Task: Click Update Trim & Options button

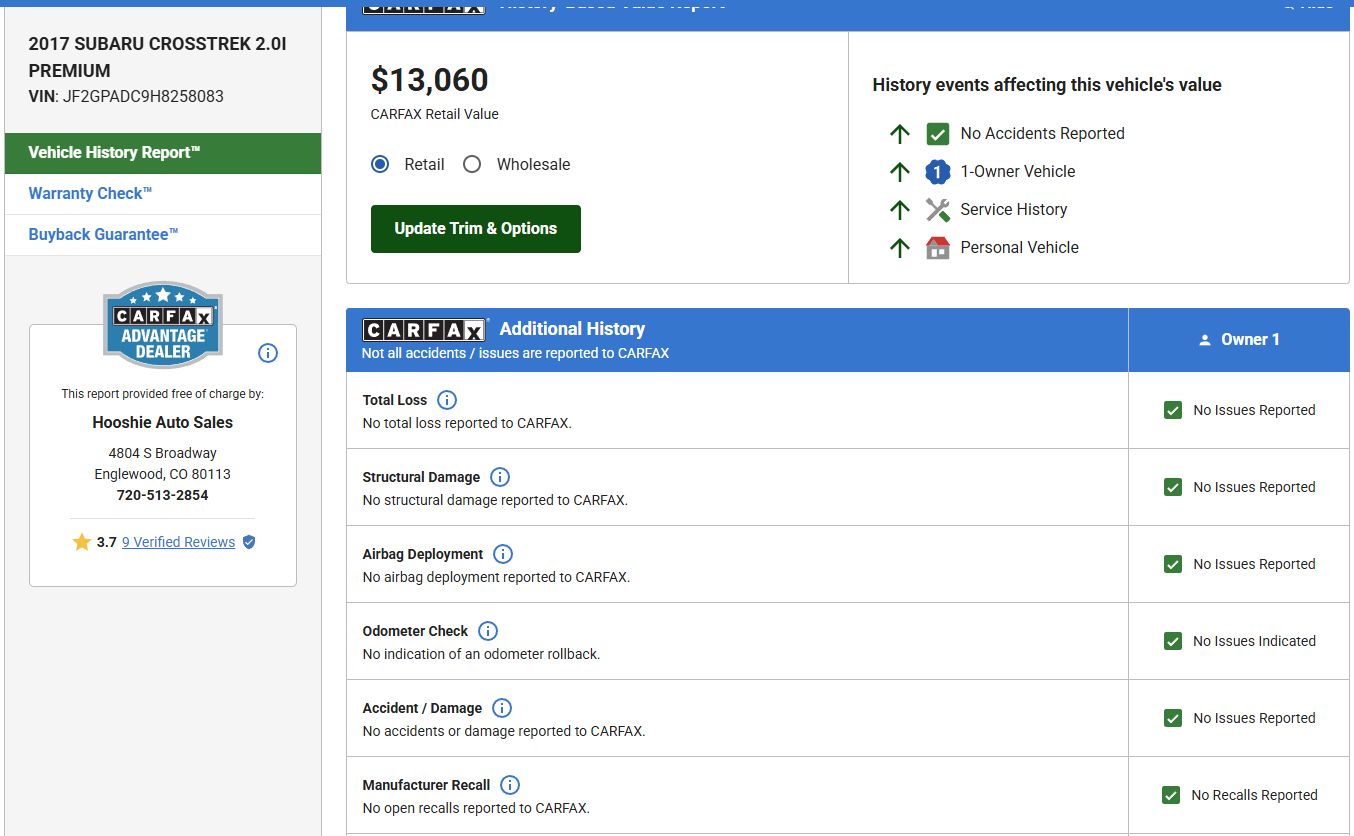Action: point(475,229)
